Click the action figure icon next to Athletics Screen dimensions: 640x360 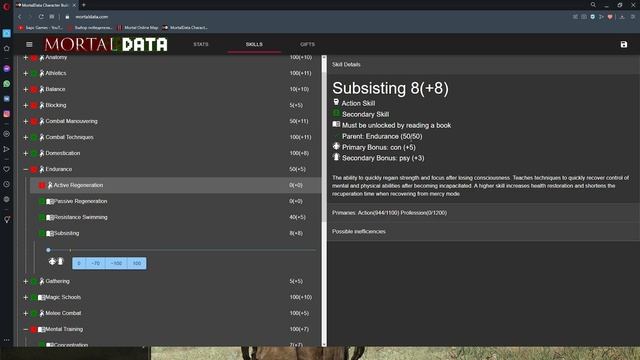42,73
